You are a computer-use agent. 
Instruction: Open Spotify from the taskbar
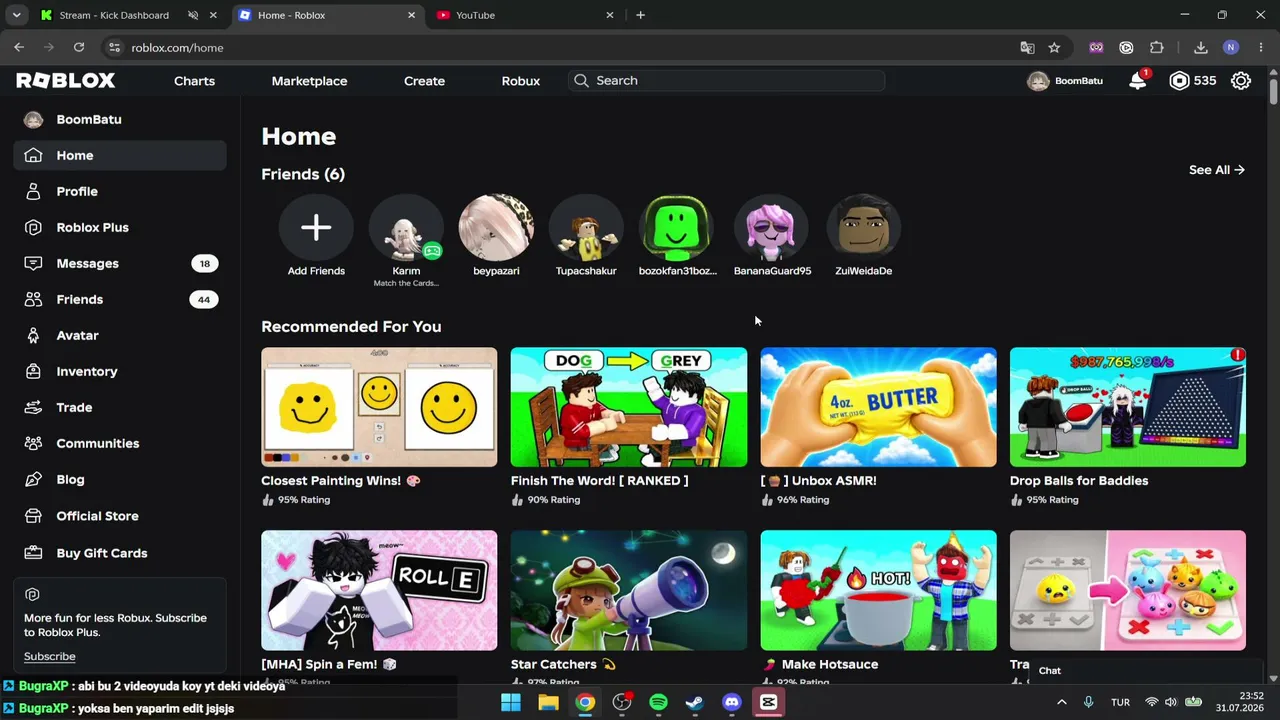click(658, 702)
